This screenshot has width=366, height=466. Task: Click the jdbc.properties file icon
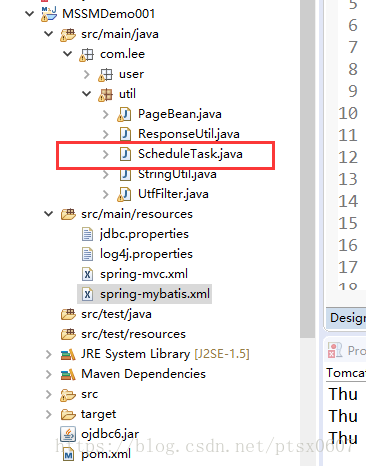coord(87,234)
